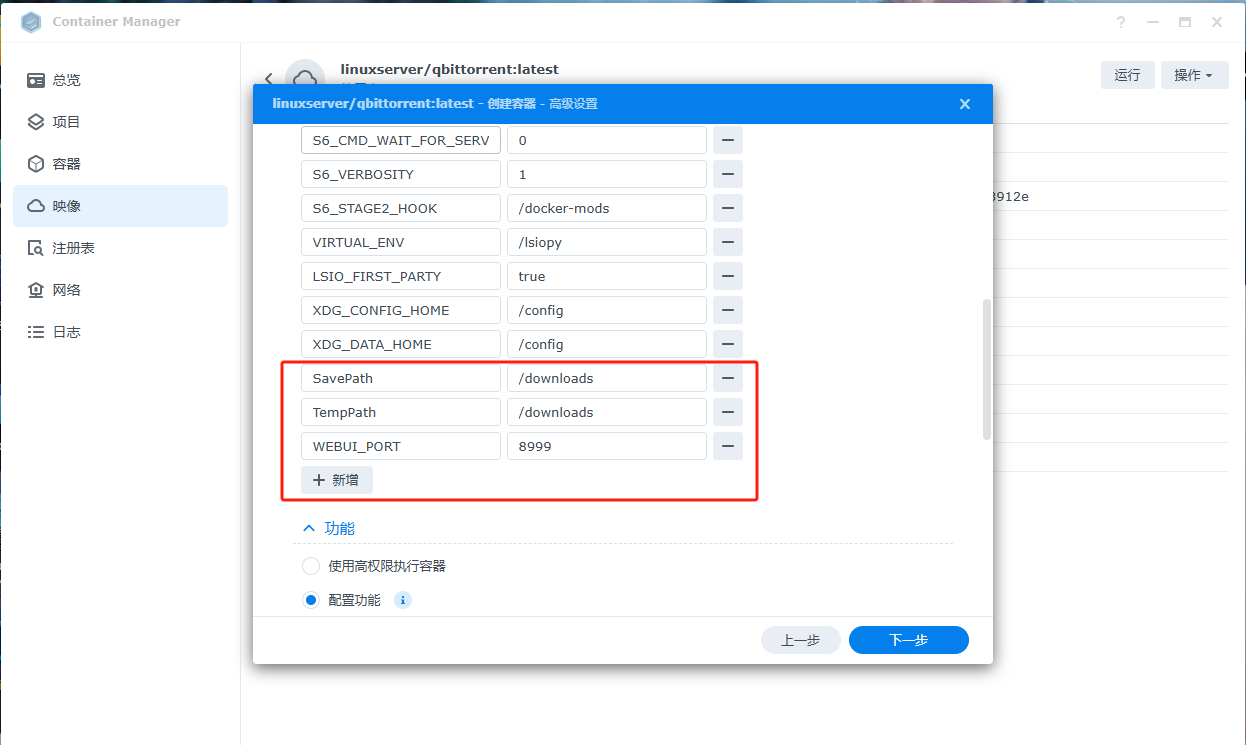Remove the XDG_DATA_HOME variable row

tap(727, 344)
